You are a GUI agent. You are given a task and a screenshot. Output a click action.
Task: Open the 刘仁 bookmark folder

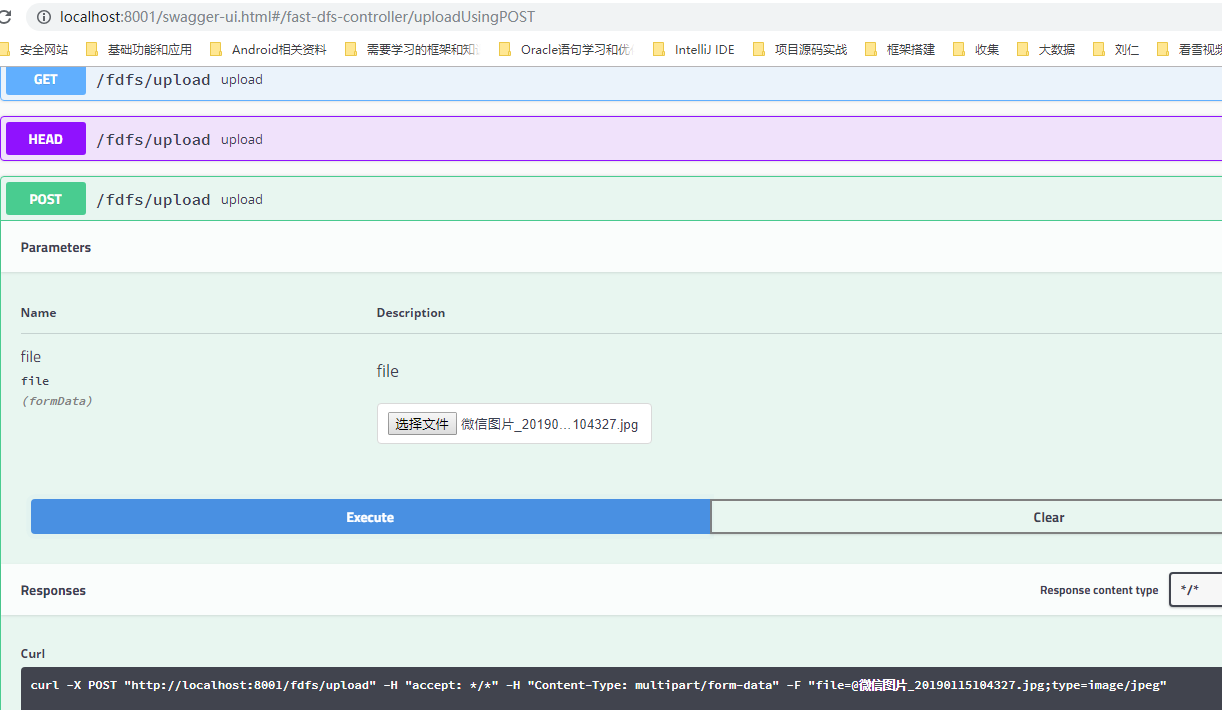(1116, 49)
